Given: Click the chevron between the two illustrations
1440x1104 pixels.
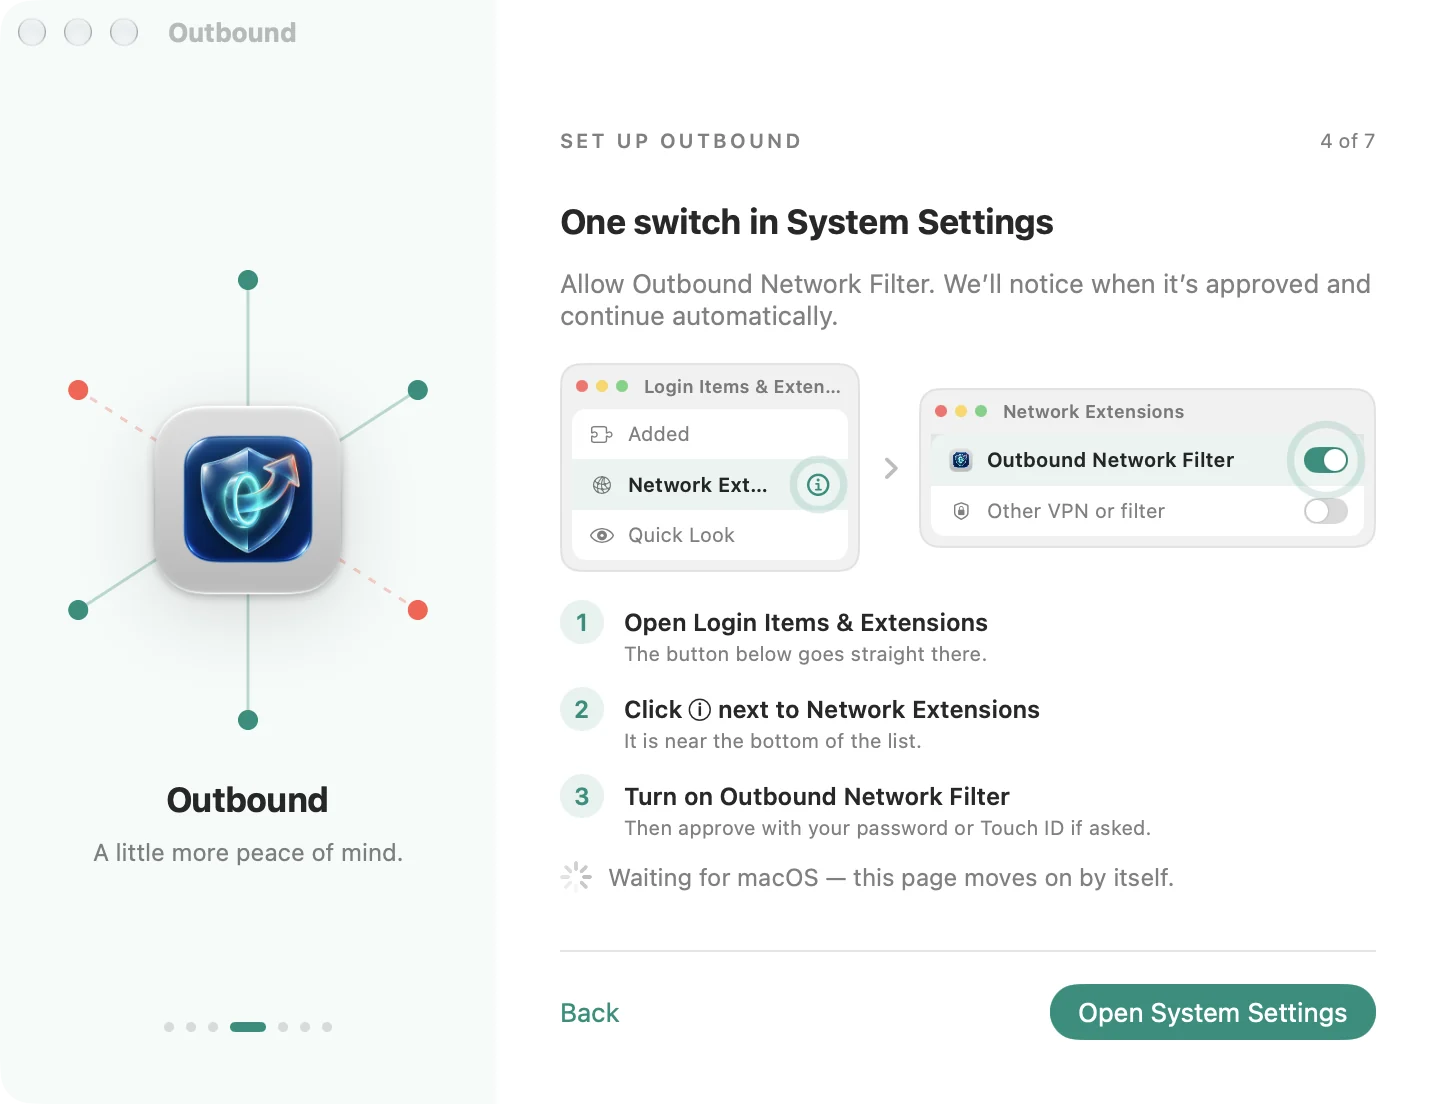Looking at the screenshot, I should [x=891, y=468].
